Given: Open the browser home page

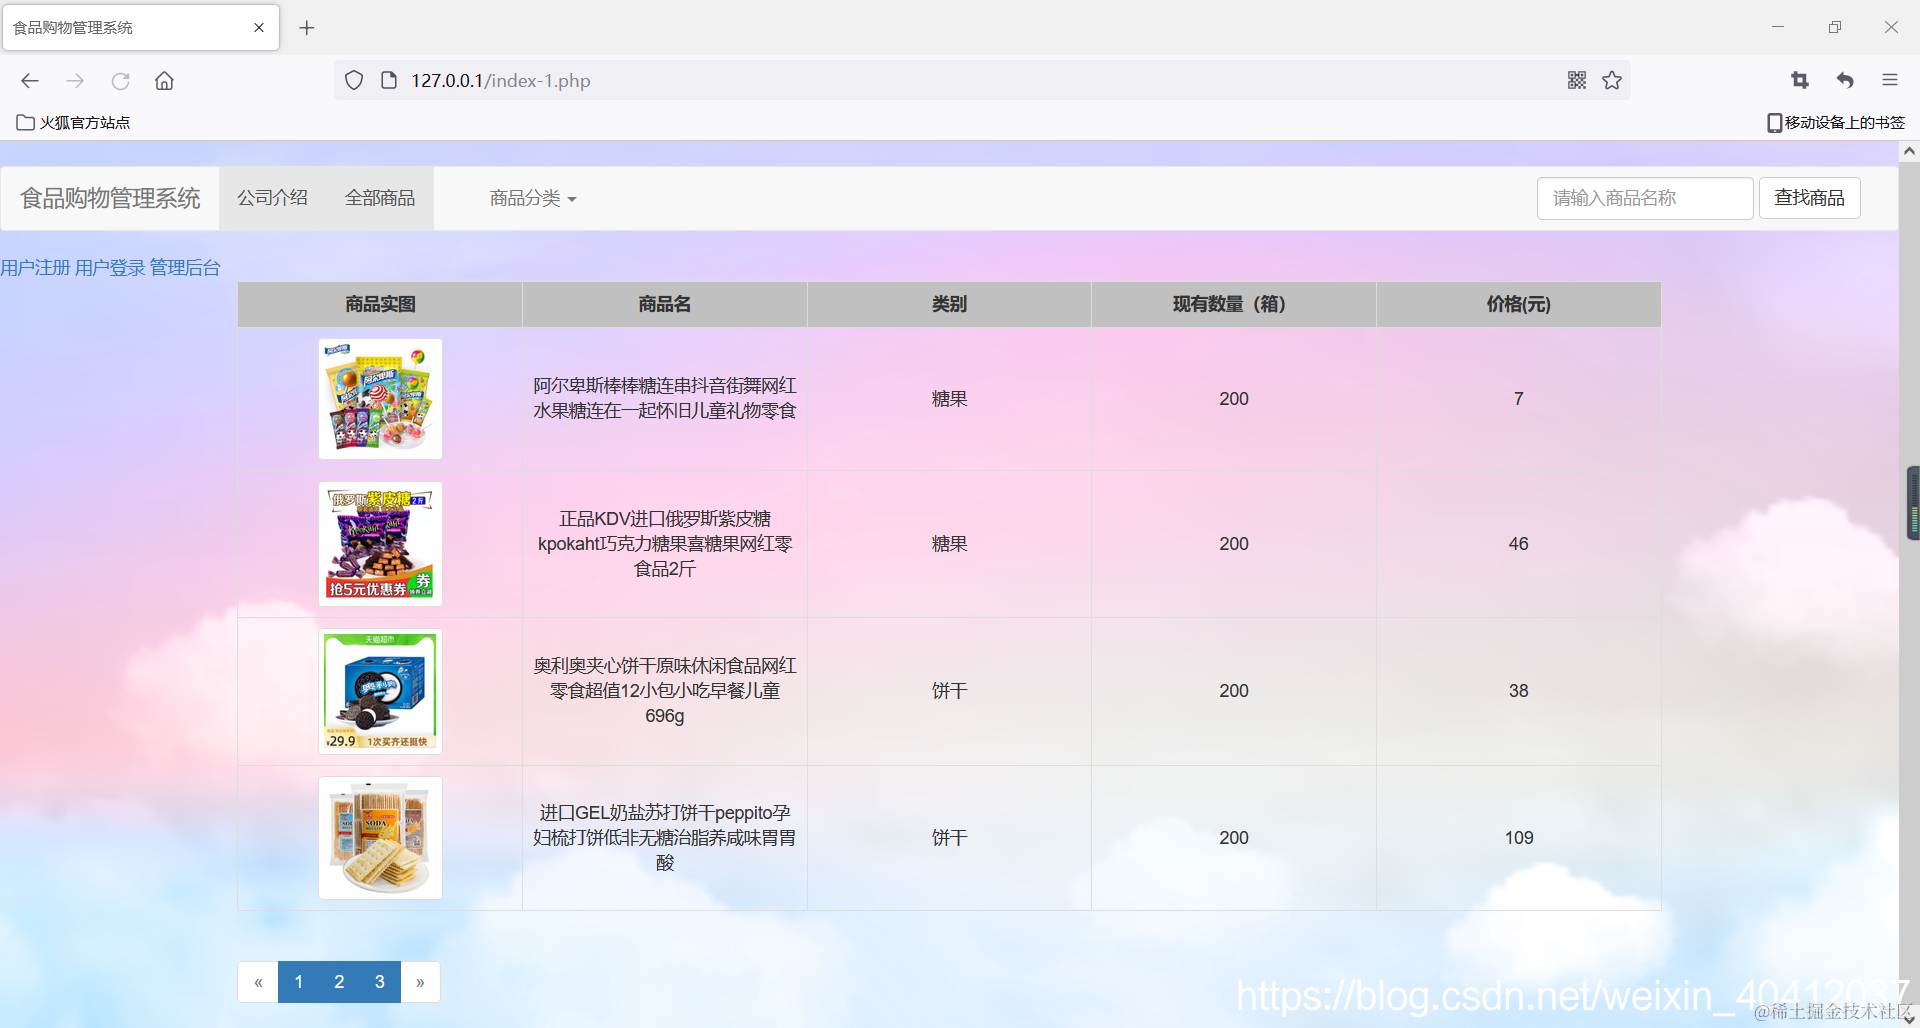Looking at the screenshot, I should tap(164, 81).
